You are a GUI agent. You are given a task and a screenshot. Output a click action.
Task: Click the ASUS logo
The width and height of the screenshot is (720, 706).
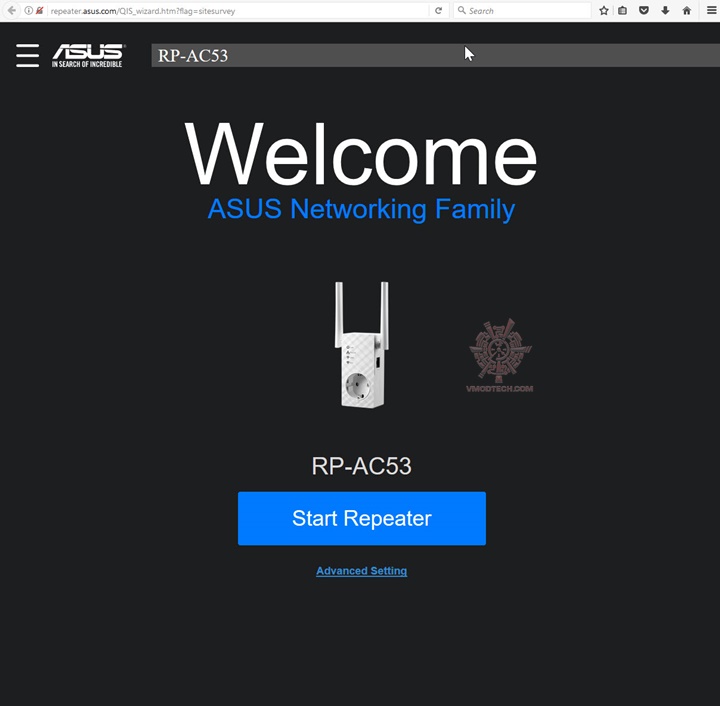(x=88, y=56)
